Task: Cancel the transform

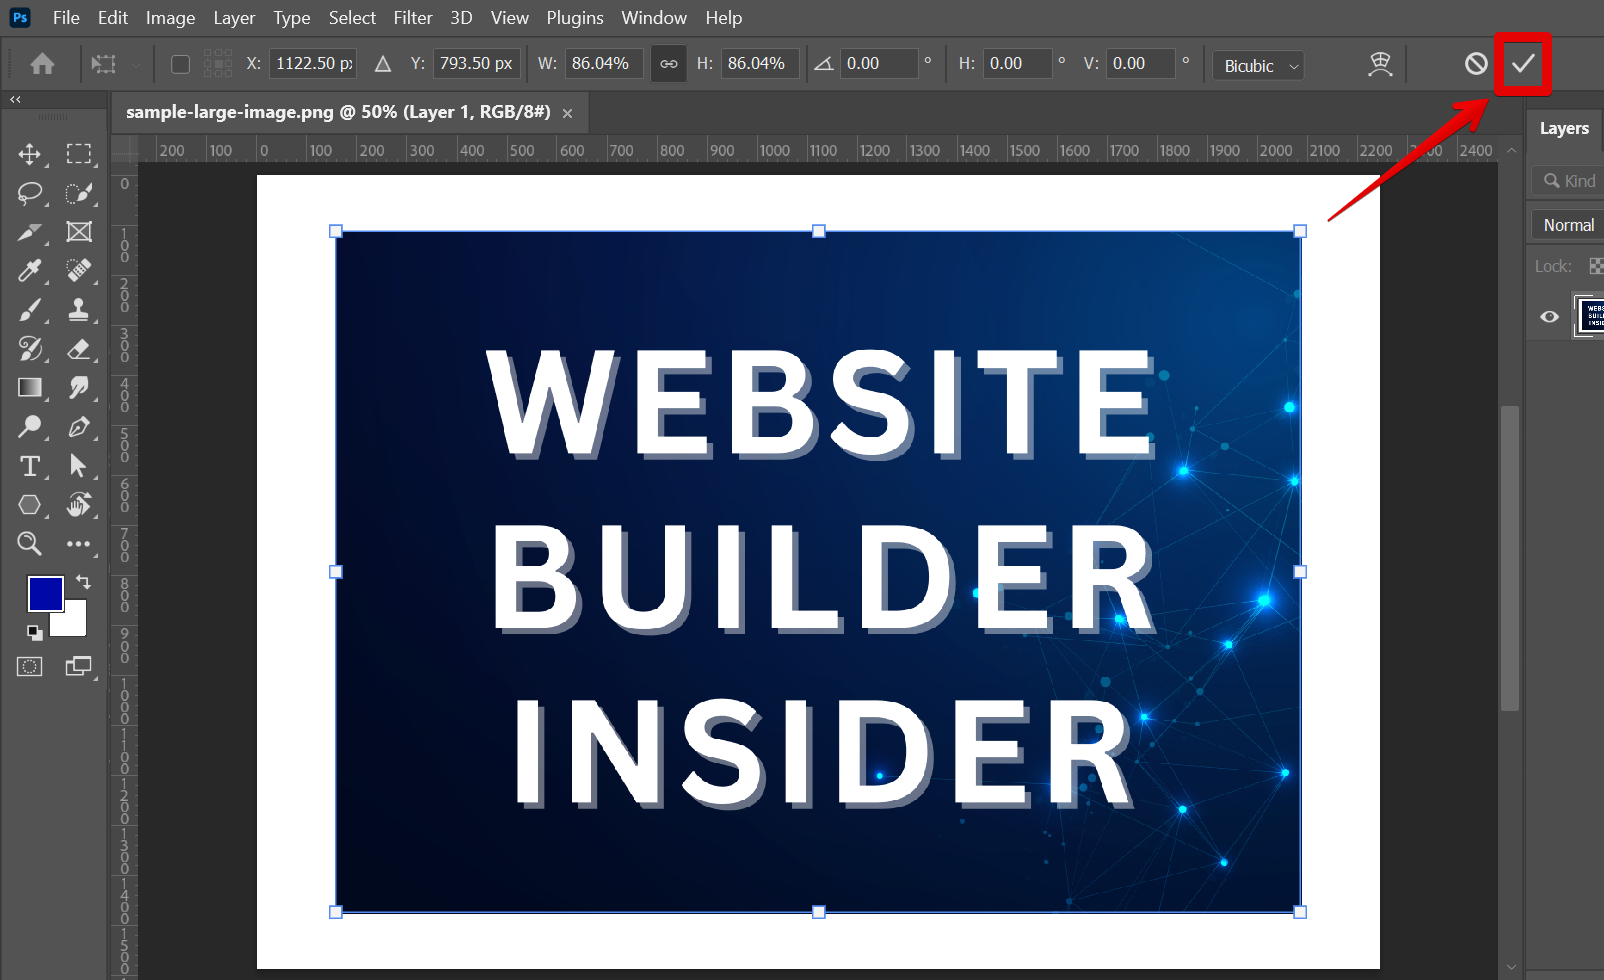Action: [1476, 64]
